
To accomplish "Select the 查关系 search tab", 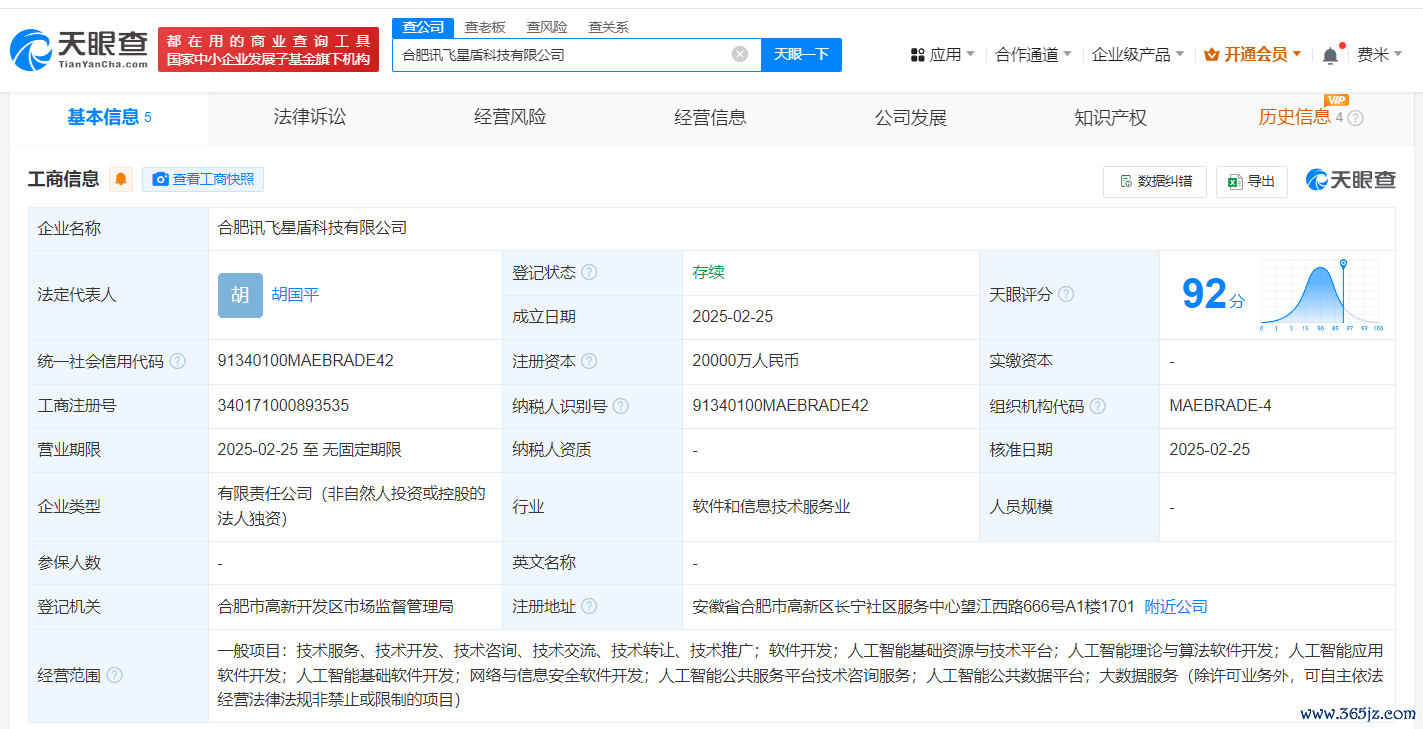I will (608, 27).
